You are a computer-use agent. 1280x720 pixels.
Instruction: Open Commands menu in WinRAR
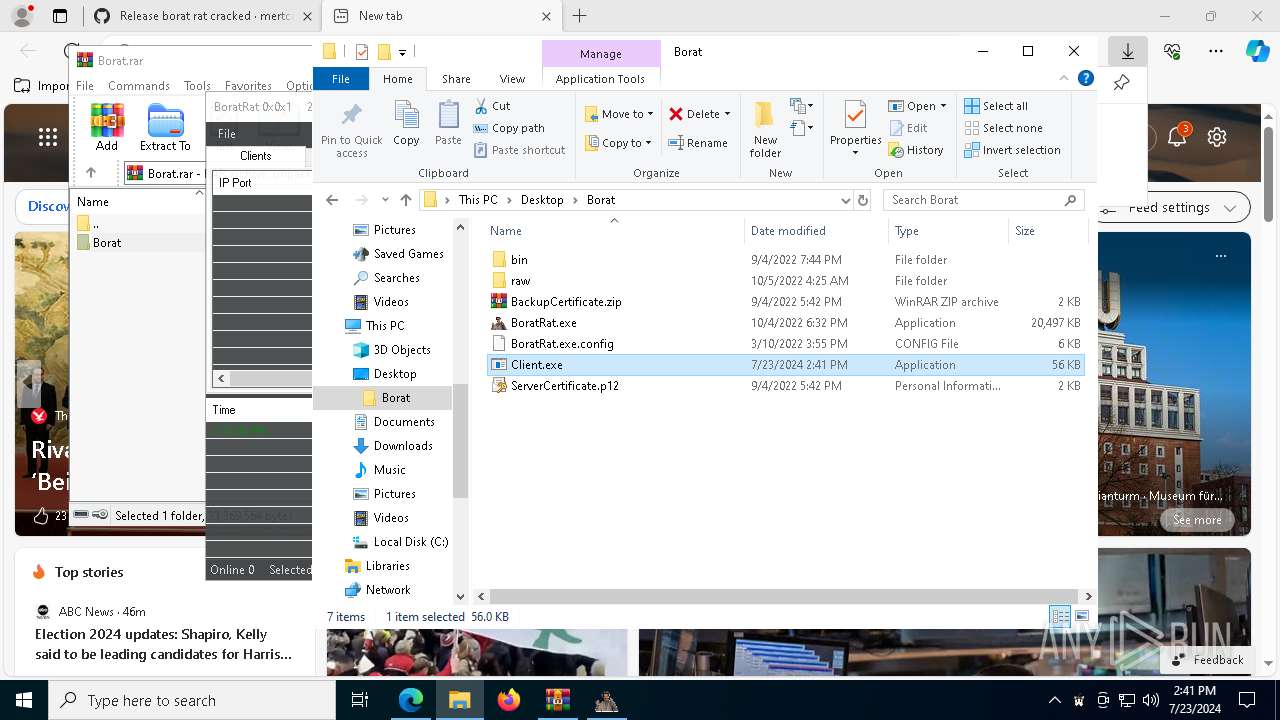point(139,86)
